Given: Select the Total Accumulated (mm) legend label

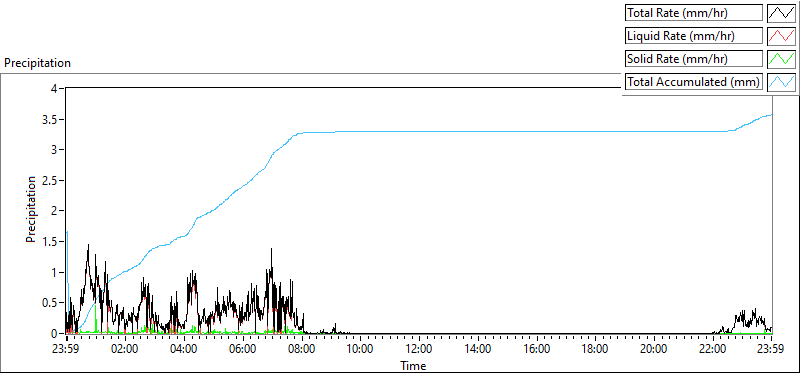Looking at the screenshot, I should pyautogui.click(x=694, y=82).
